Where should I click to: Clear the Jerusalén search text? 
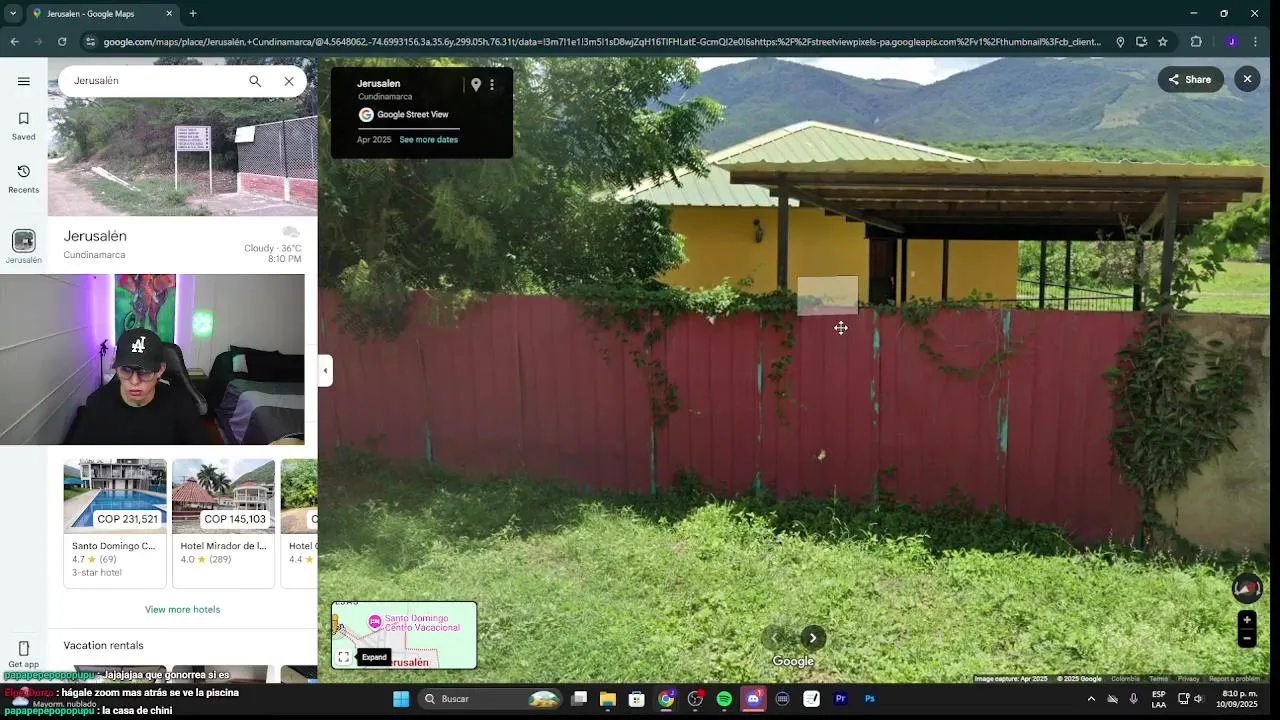289,81
